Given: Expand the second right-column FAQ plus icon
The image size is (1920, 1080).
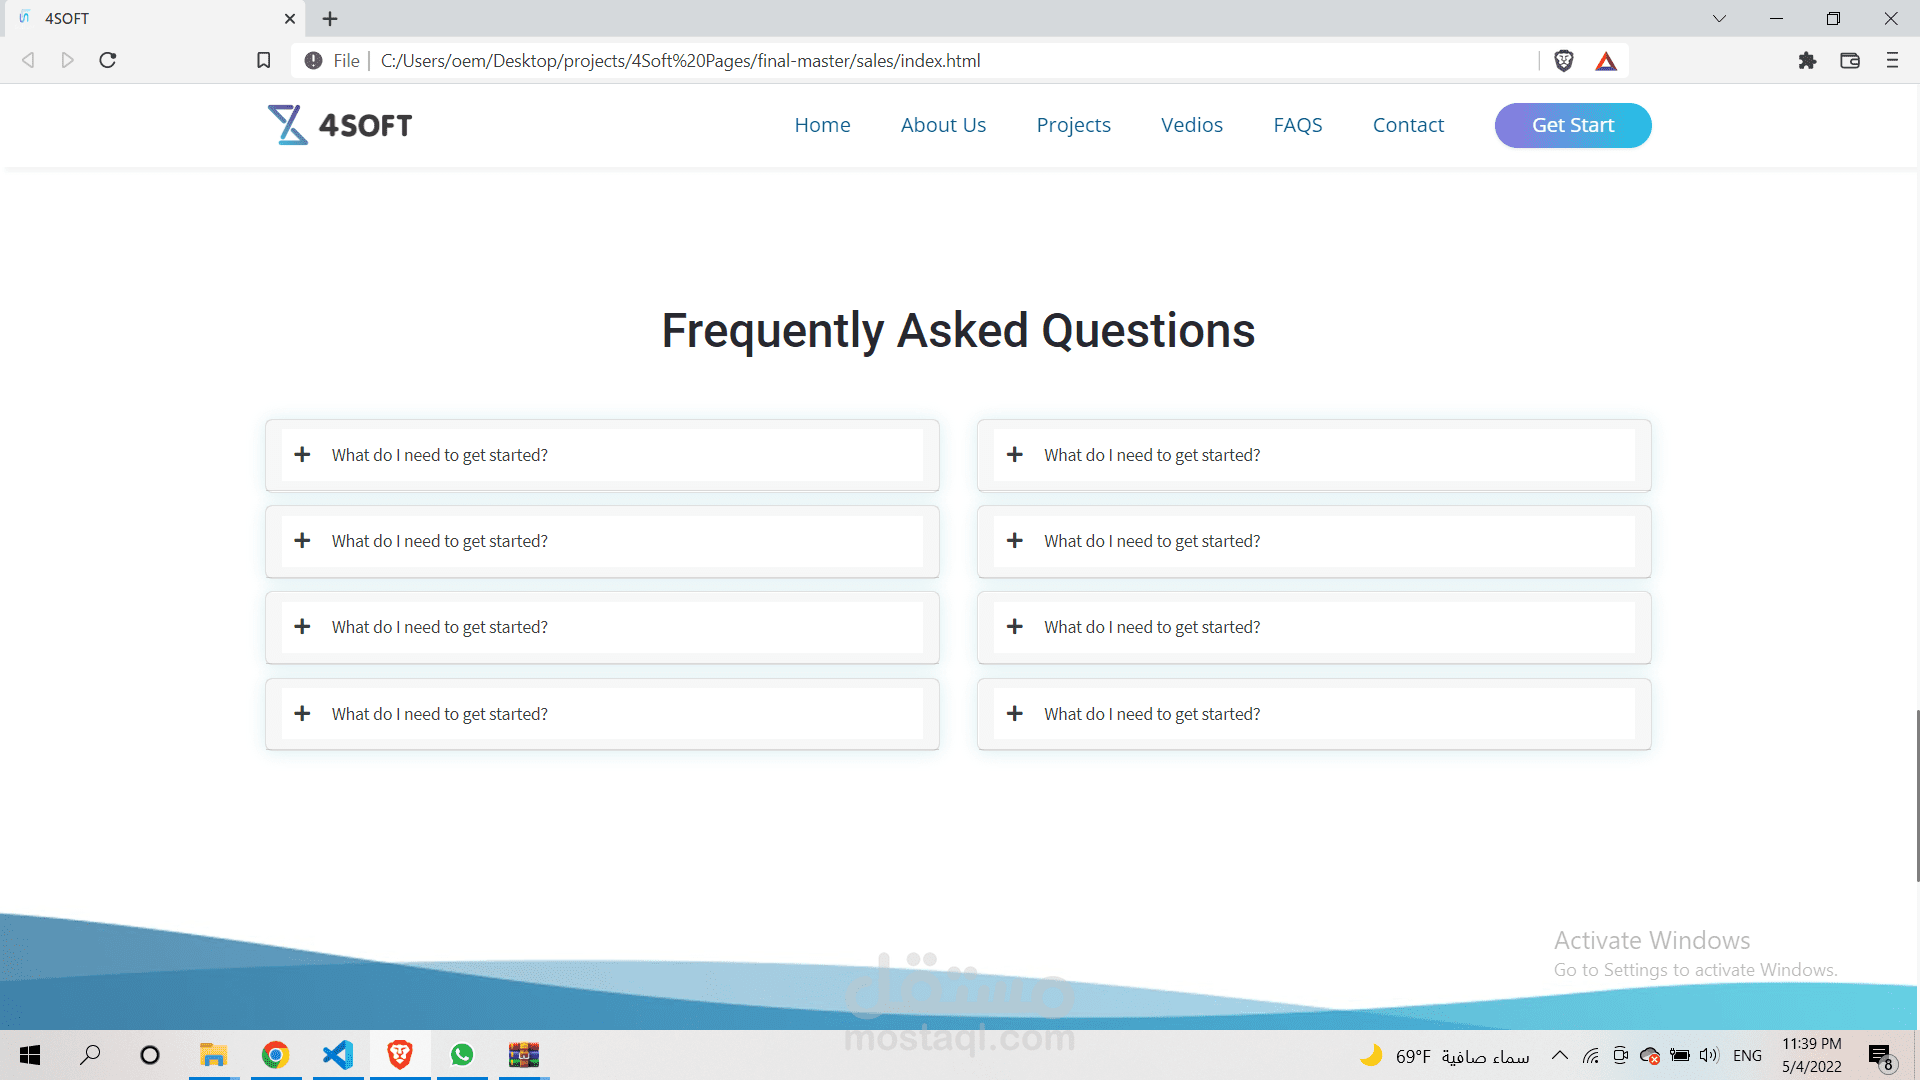Looking at the screenshot, I should click(1015, 541).
